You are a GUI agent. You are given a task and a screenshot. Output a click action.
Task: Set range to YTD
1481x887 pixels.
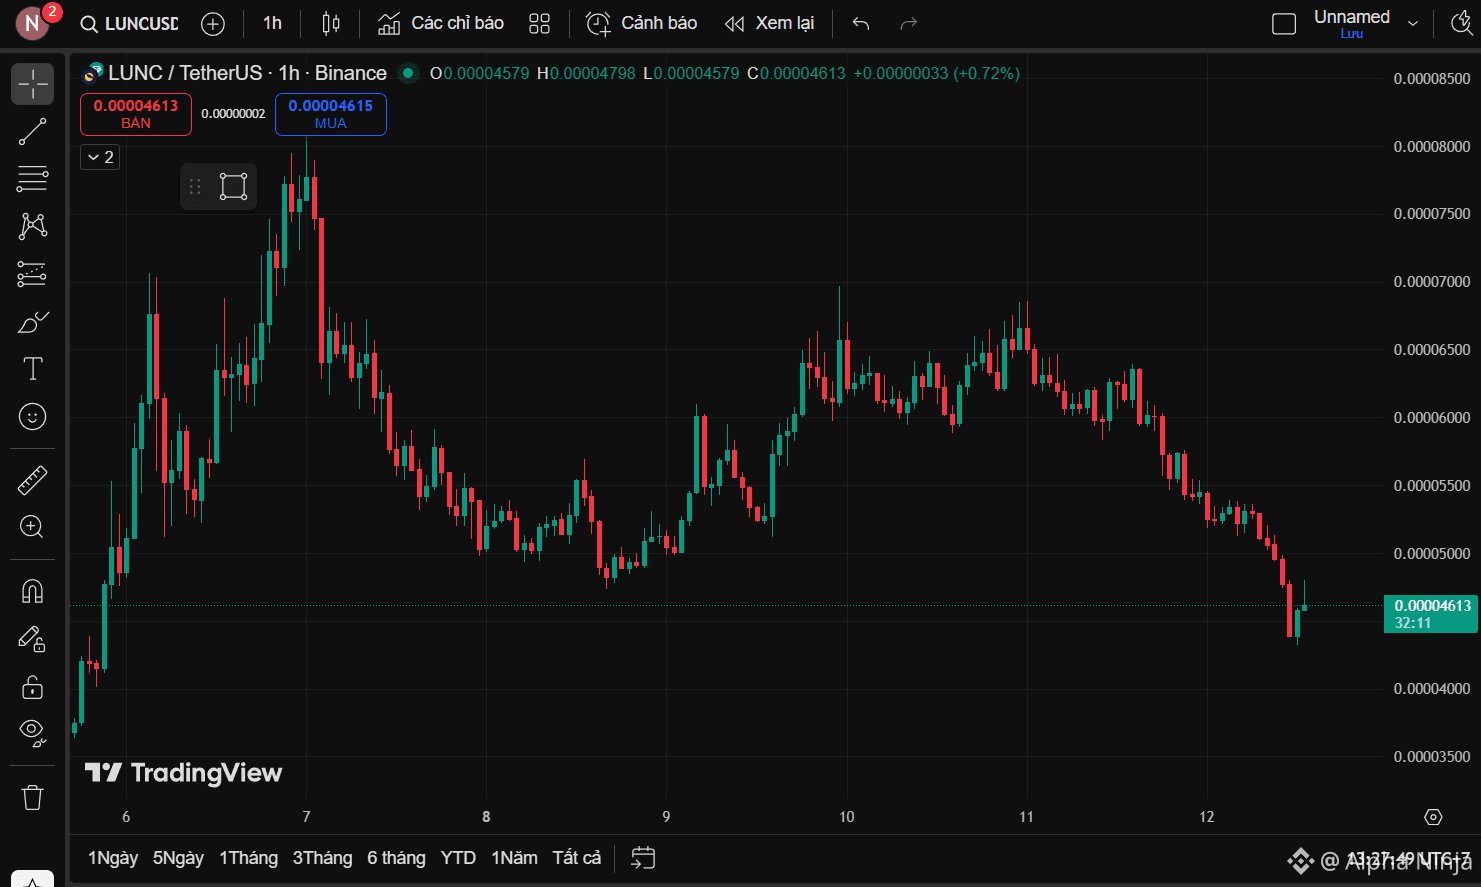[458, 858]
